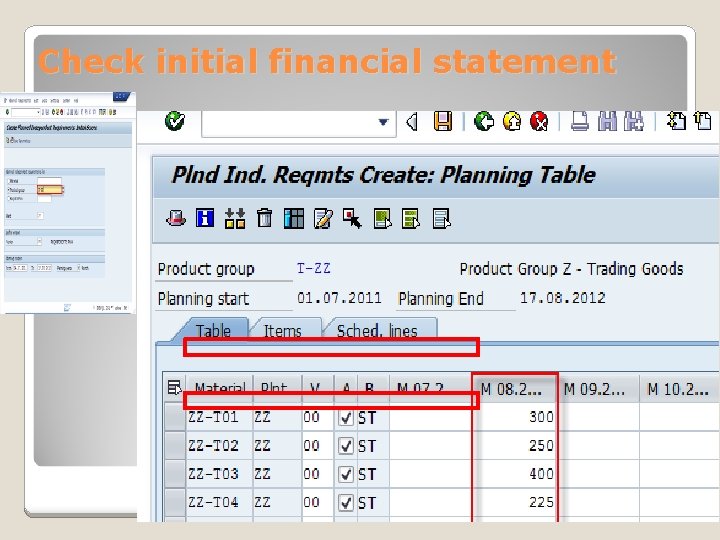The image size is (720, 540).
Task: Click the ST unit cell for ZZ-T03
Action: [373, 474]
